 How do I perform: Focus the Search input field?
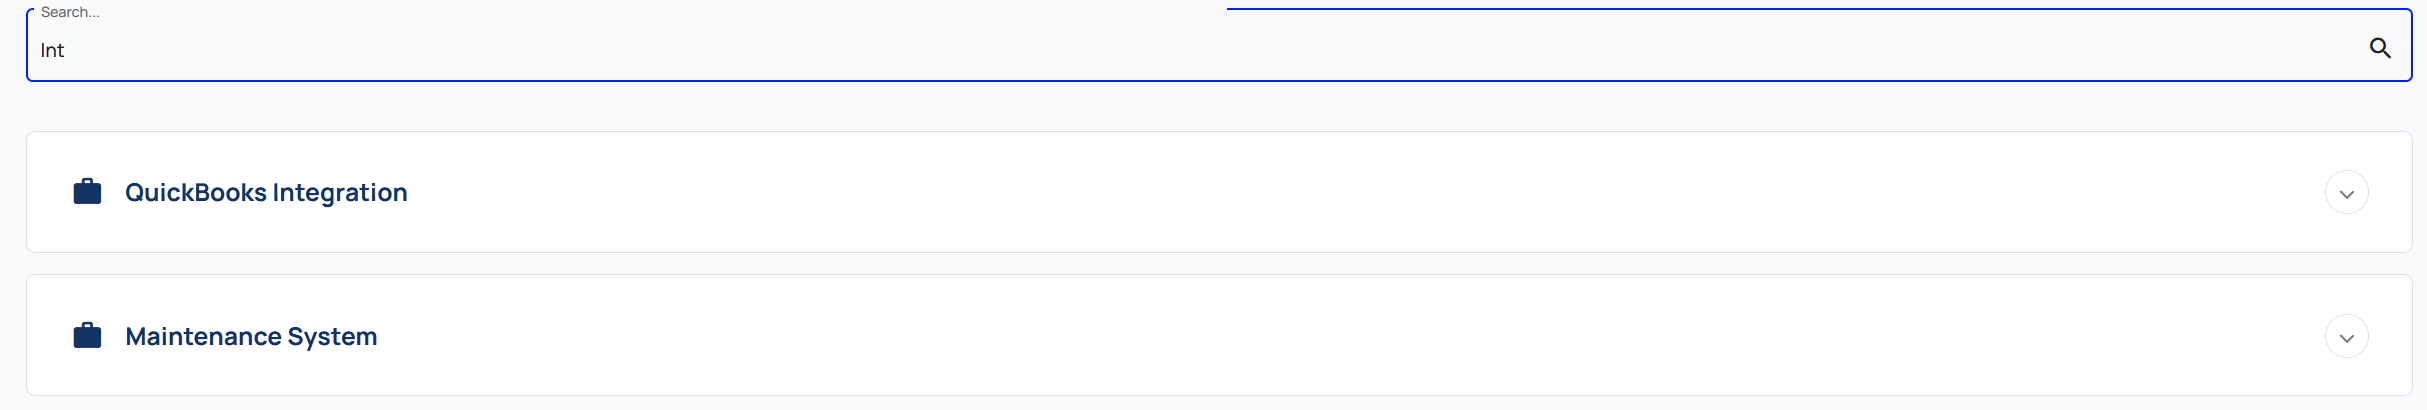(1219, 45)
